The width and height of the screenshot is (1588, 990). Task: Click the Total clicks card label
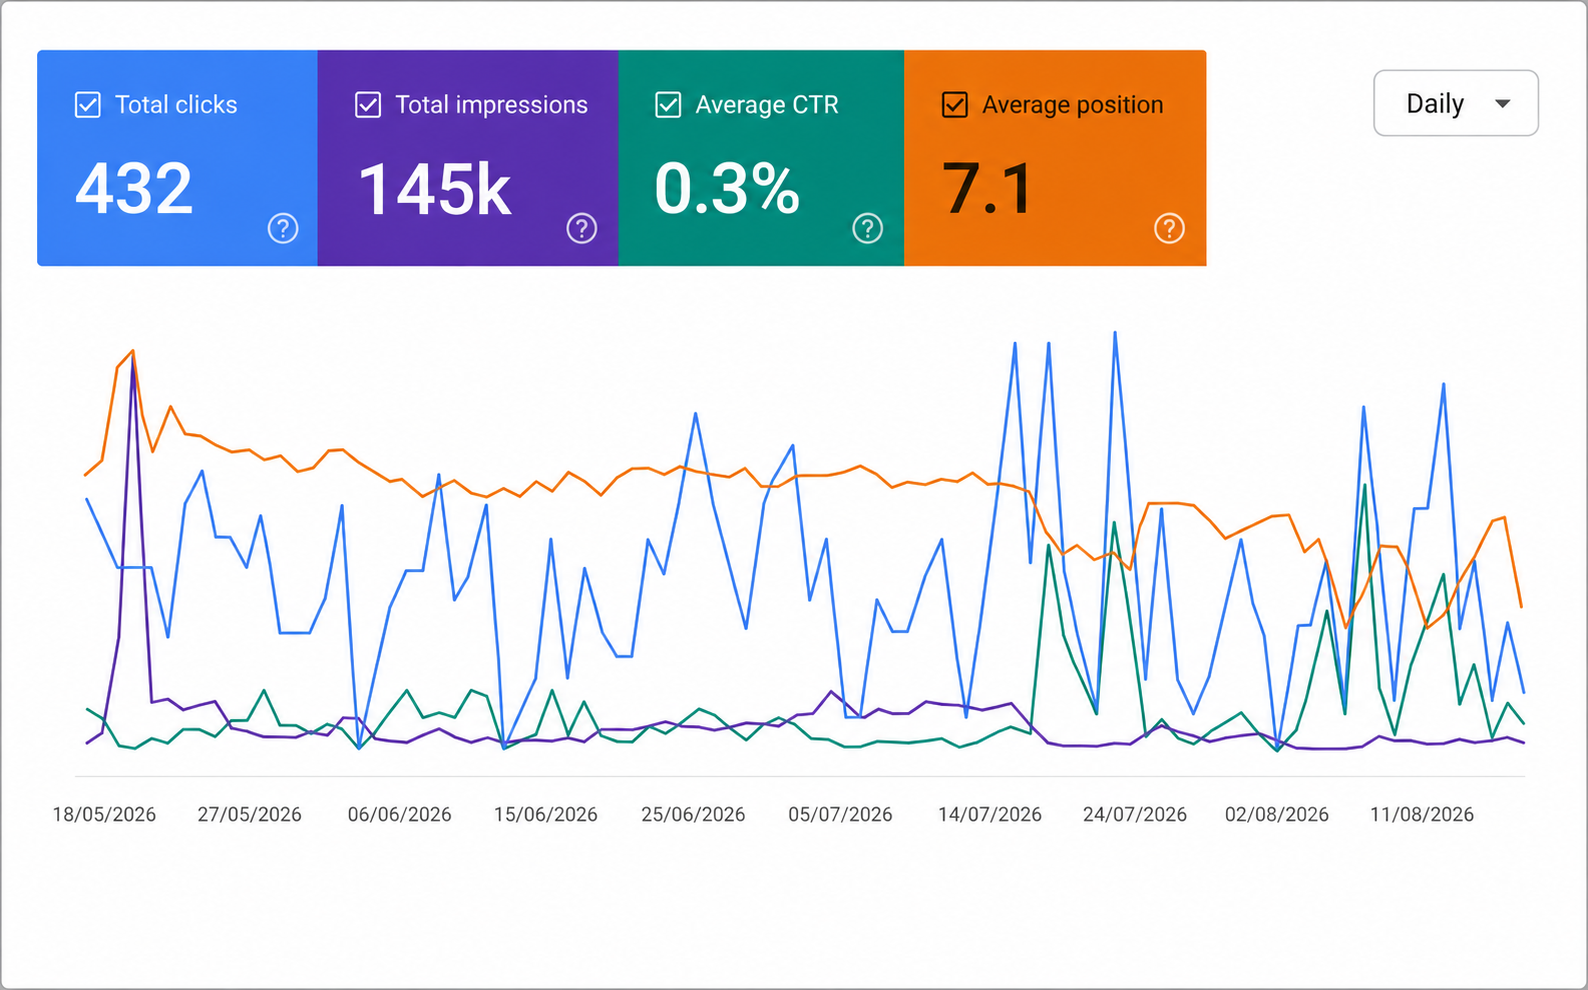click(176, 105)
